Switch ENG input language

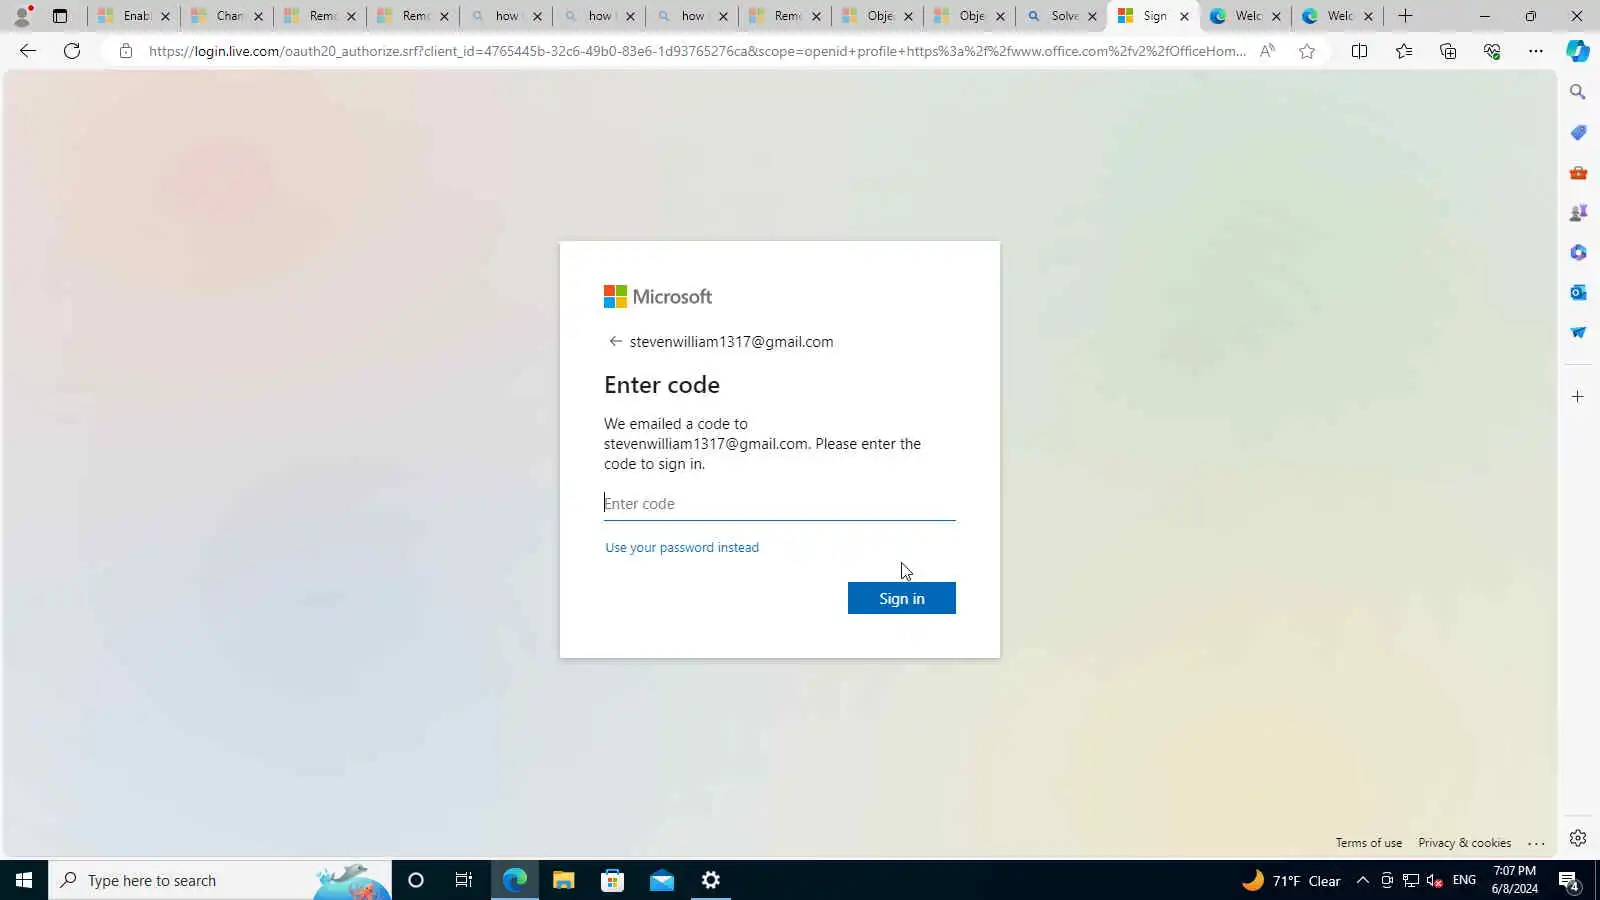(x=1464, y=880)
